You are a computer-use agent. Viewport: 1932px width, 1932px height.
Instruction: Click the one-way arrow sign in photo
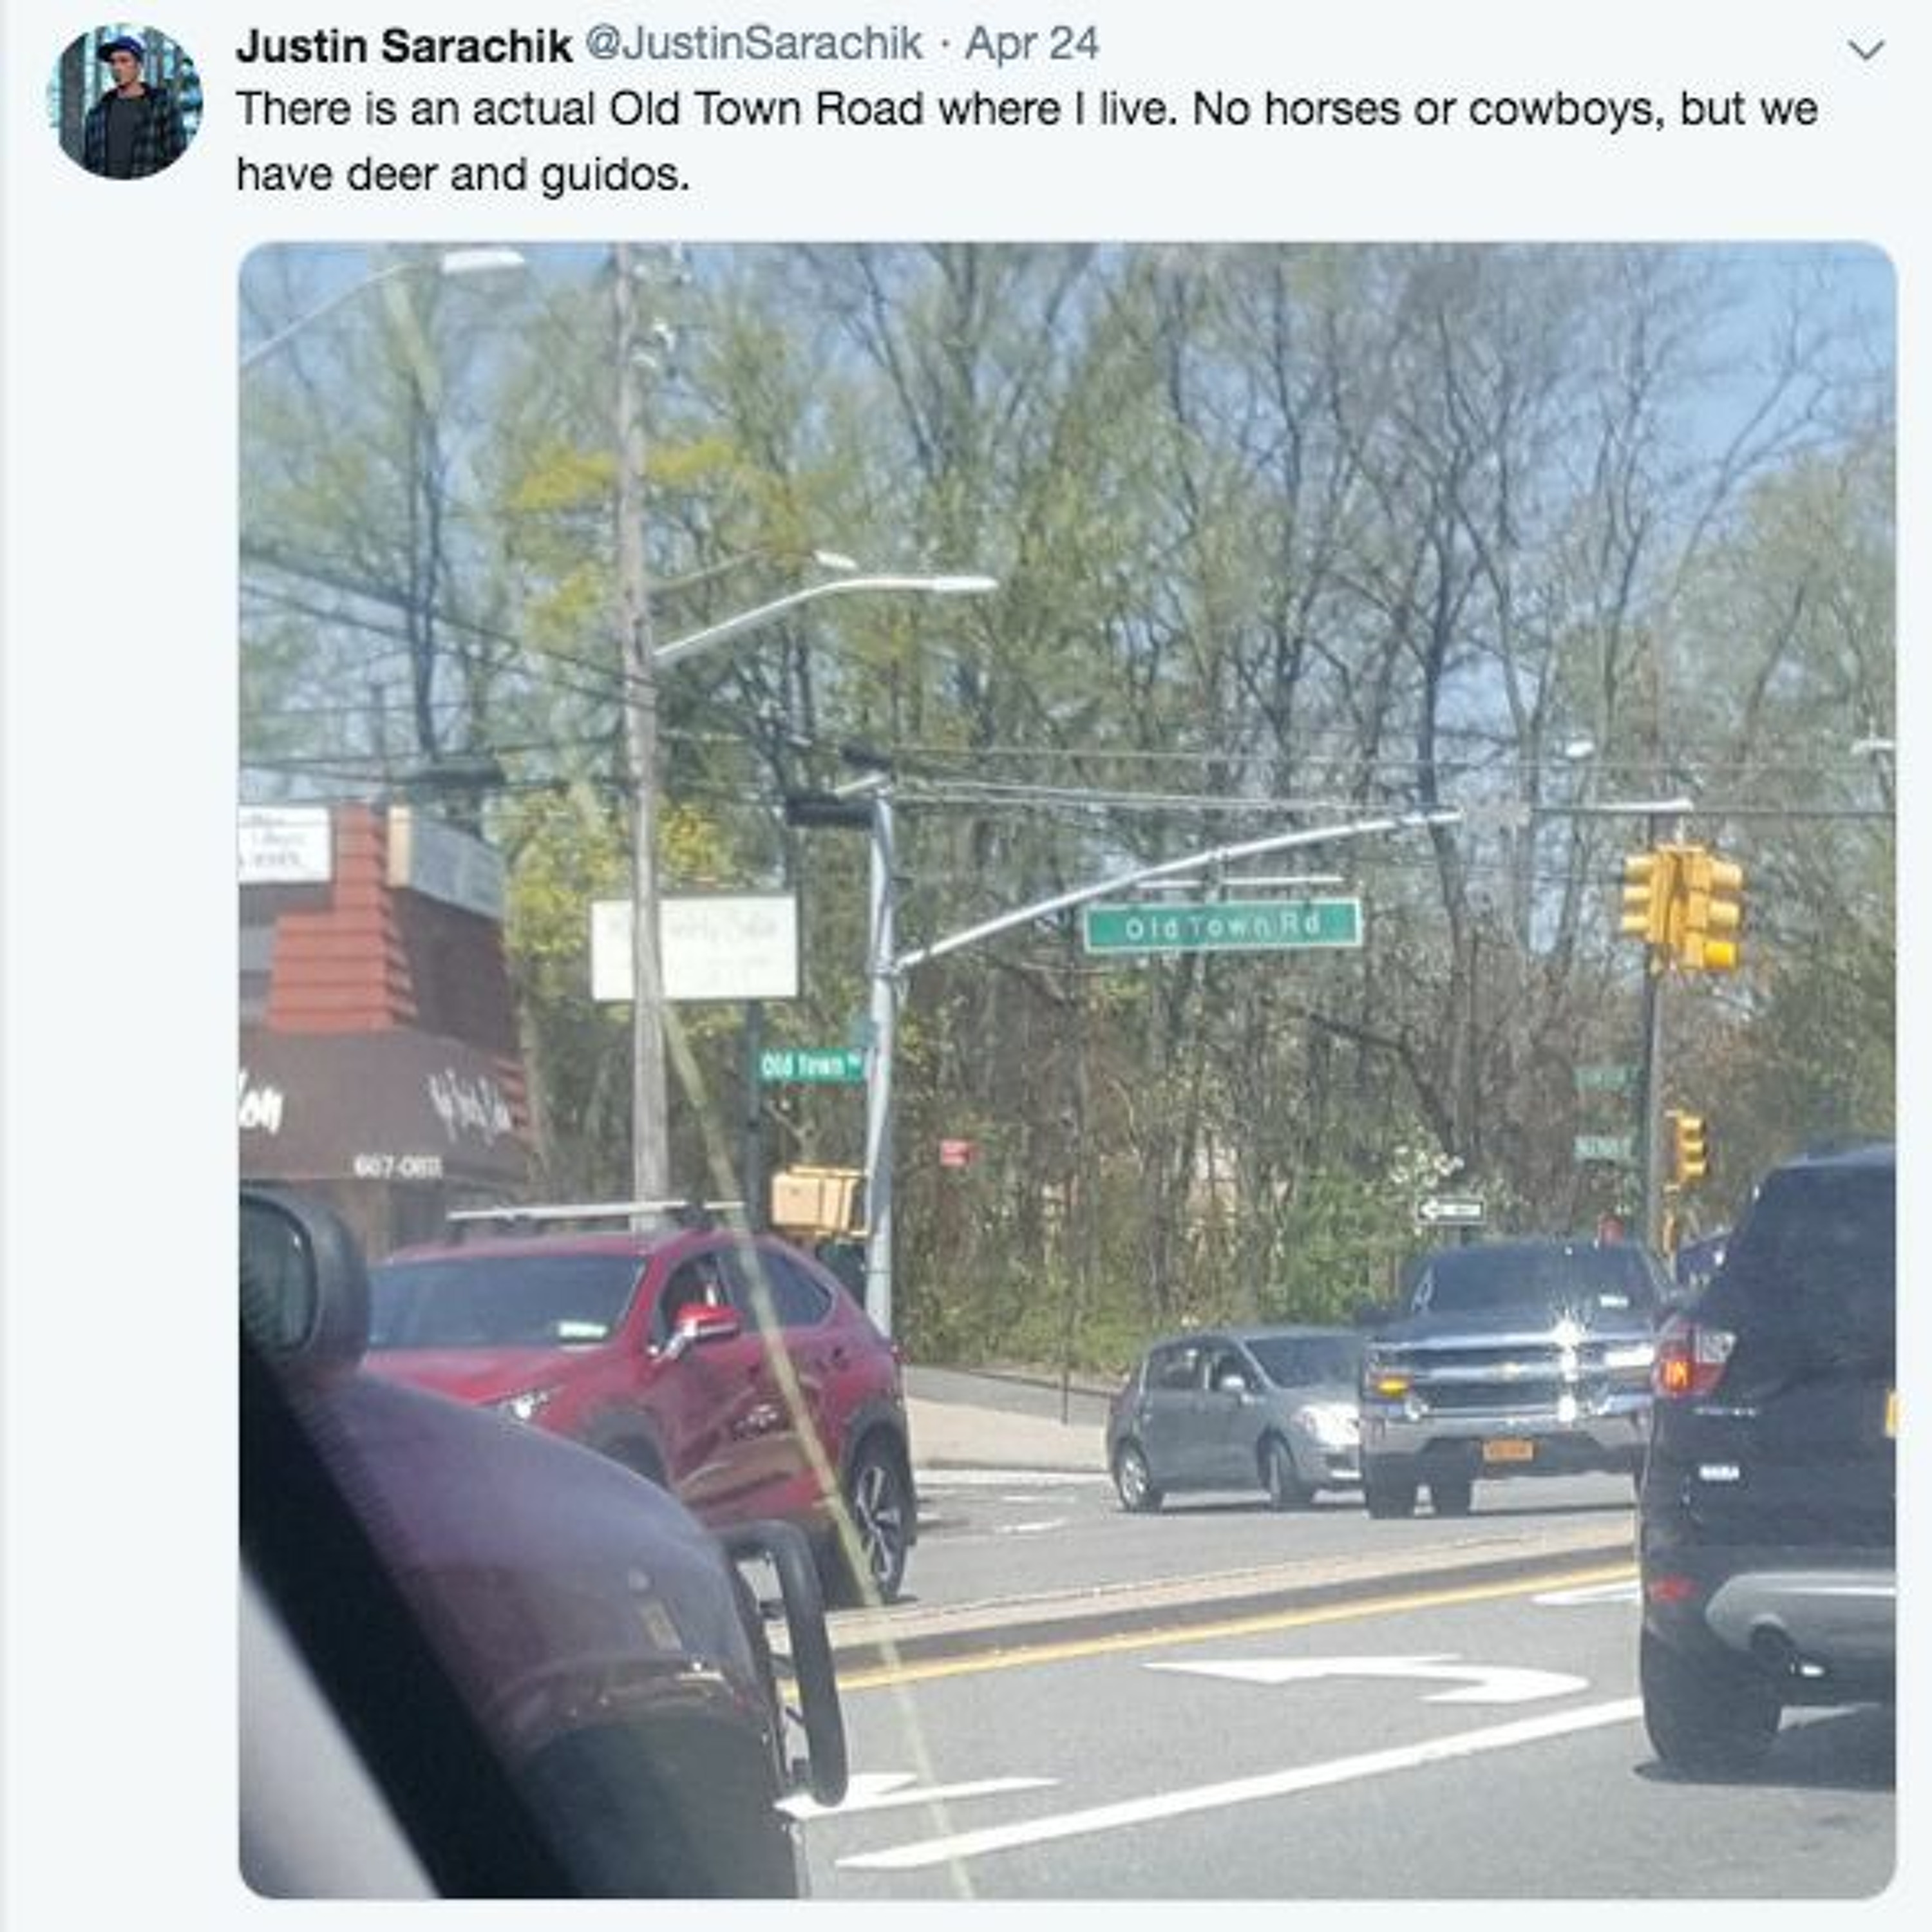coord(1450,1211)
